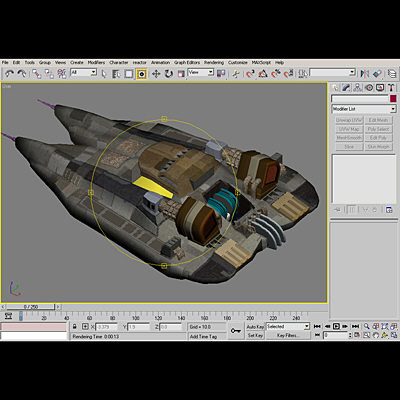
Task: Click Configure Modifier Sets icon
Action: [389, 210]
